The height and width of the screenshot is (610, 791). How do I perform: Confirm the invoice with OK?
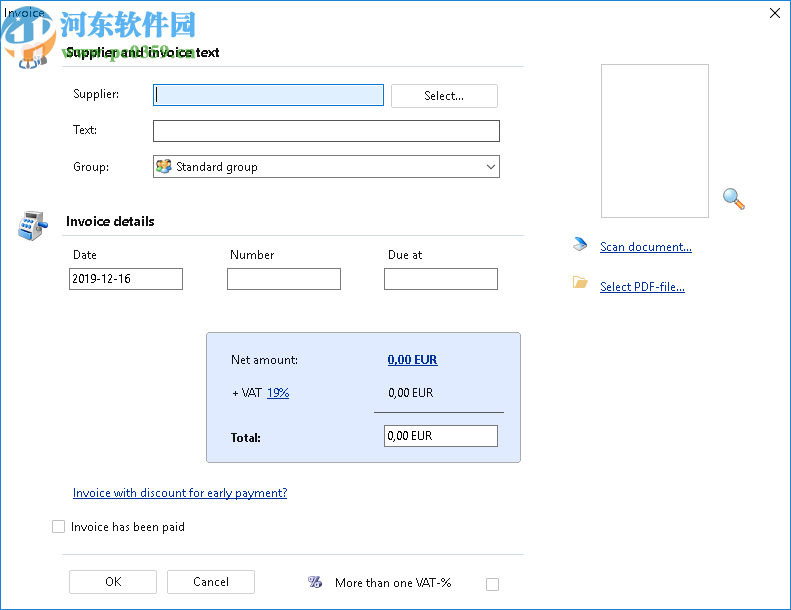point(113,582)
